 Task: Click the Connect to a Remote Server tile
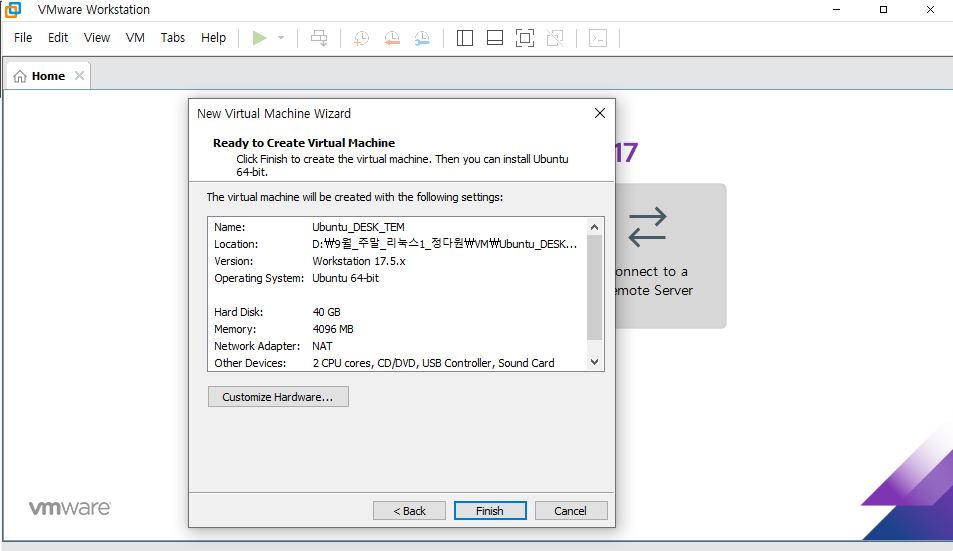(670, 256)
